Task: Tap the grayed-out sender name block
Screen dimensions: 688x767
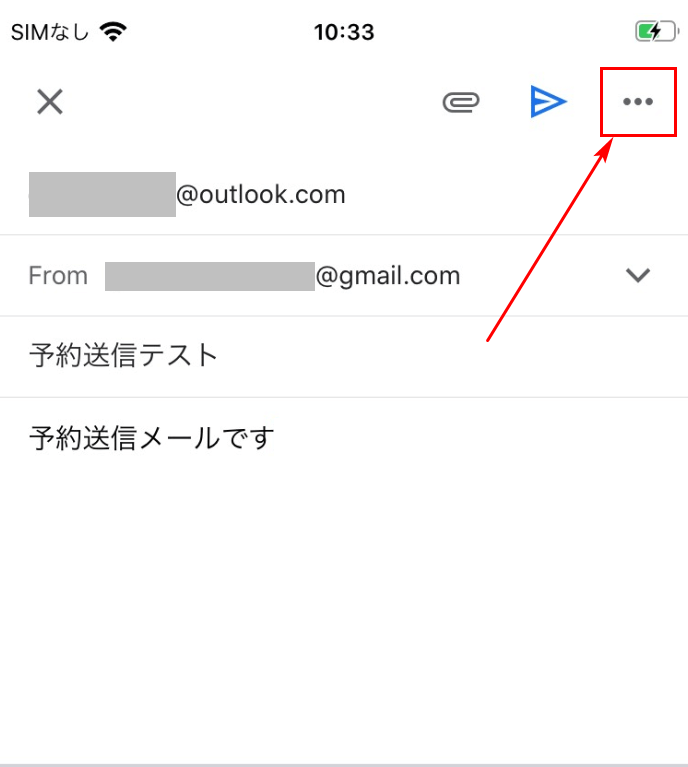Action: (210, 276)
